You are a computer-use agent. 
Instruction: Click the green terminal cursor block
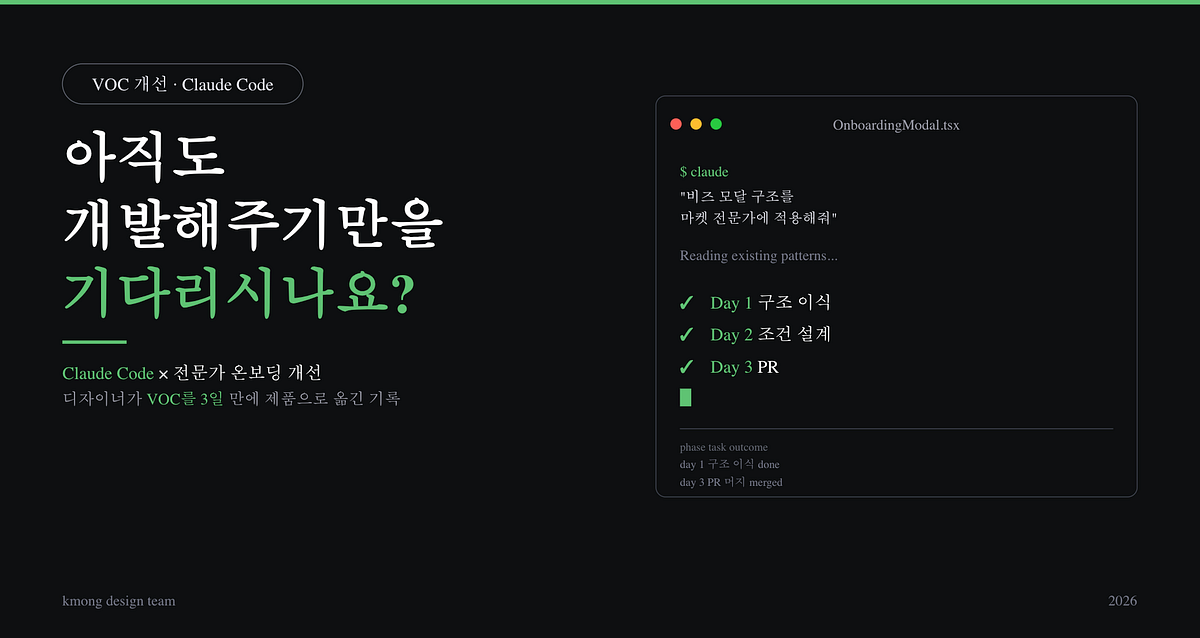[685, 397]
